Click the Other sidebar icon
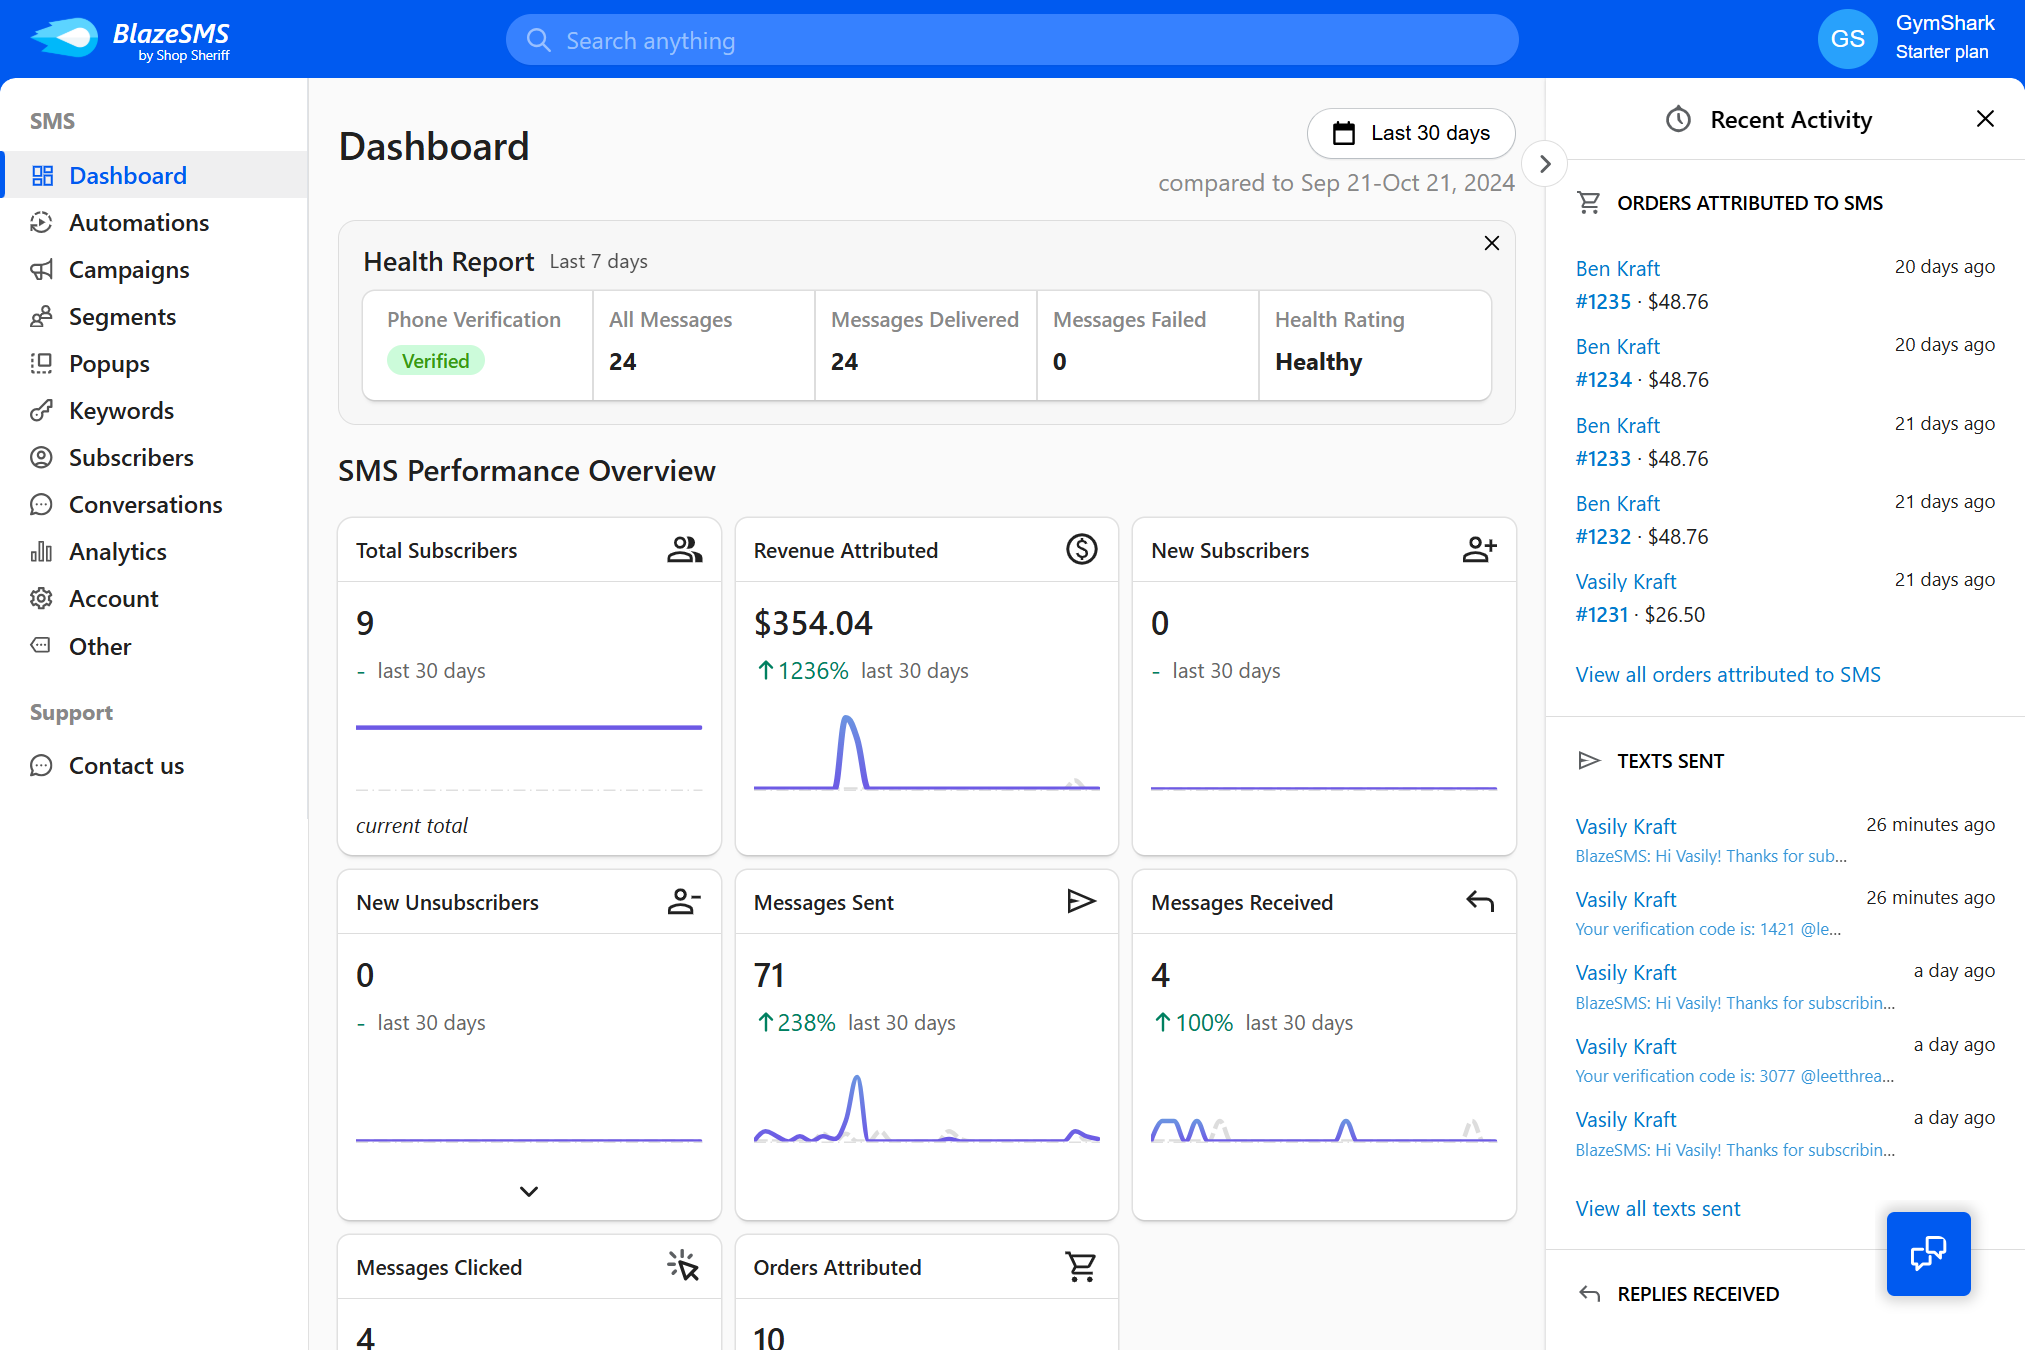 [x=41, y=646]
